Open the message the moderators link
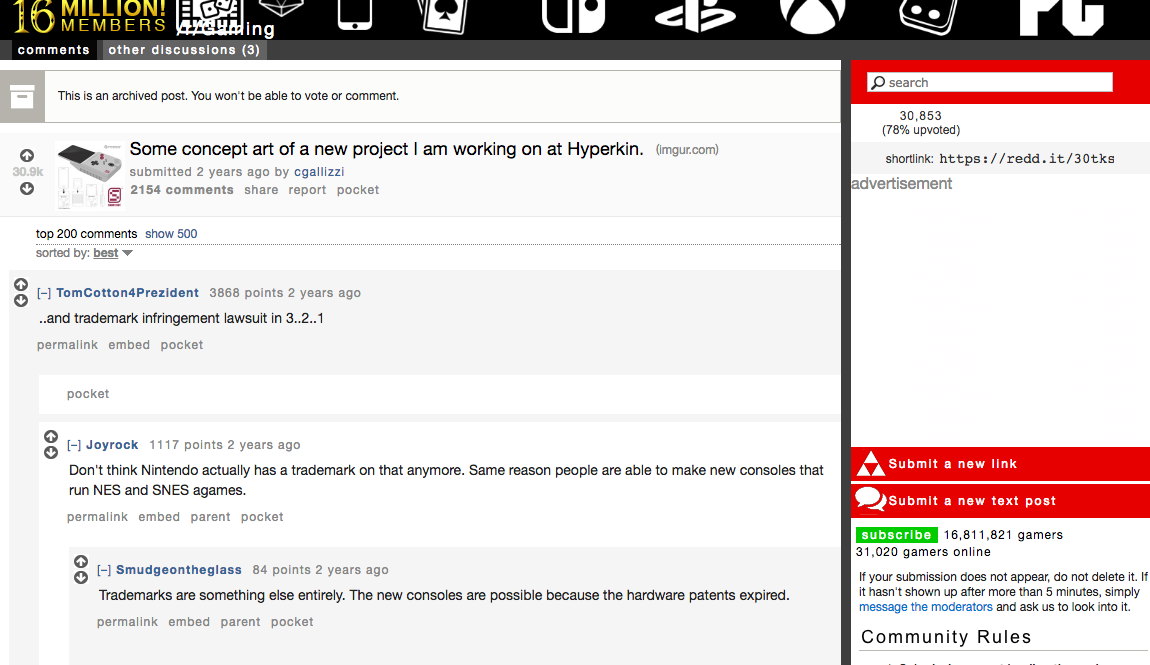 point(926,607)
